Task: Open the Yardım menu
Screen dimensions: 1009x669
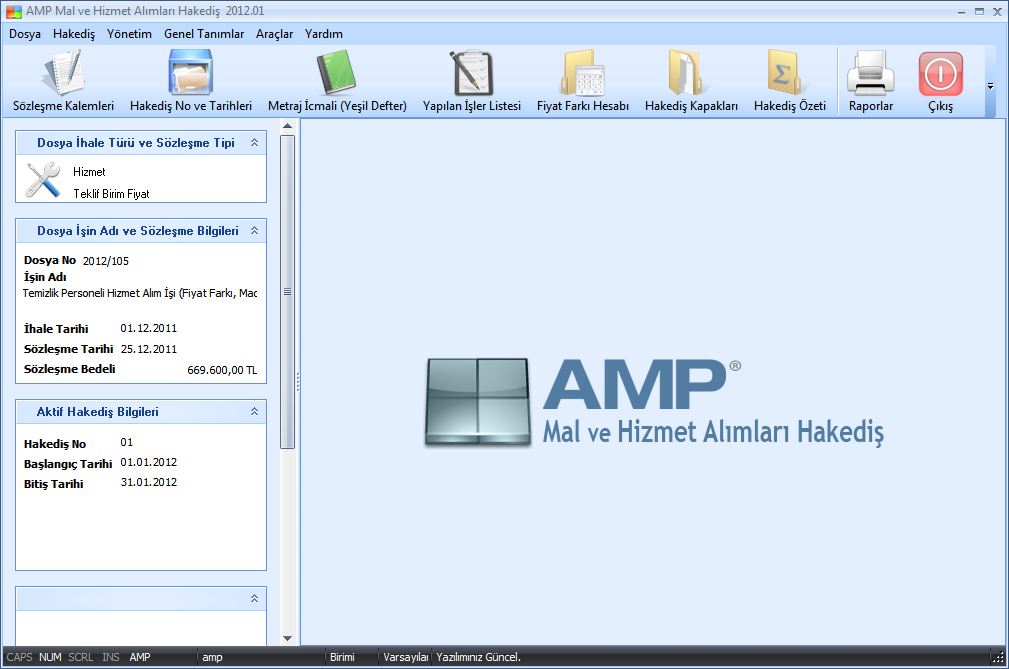Action: pos(324,34)
